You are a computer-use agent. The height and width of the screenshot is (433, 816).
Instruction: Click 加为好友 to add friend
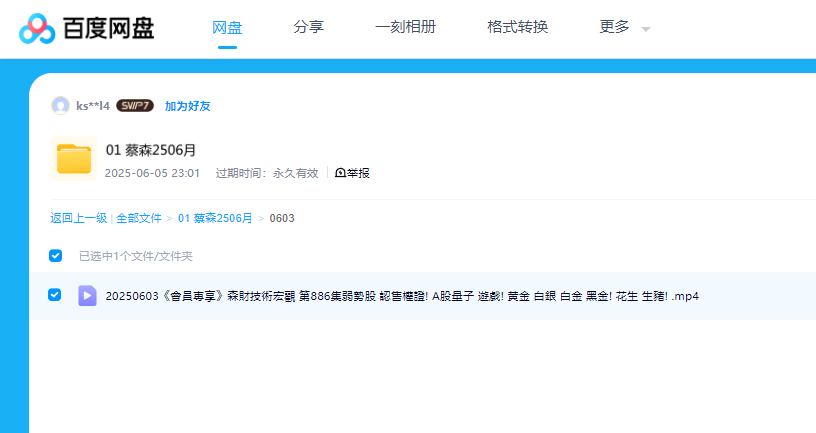click(187, 106)
